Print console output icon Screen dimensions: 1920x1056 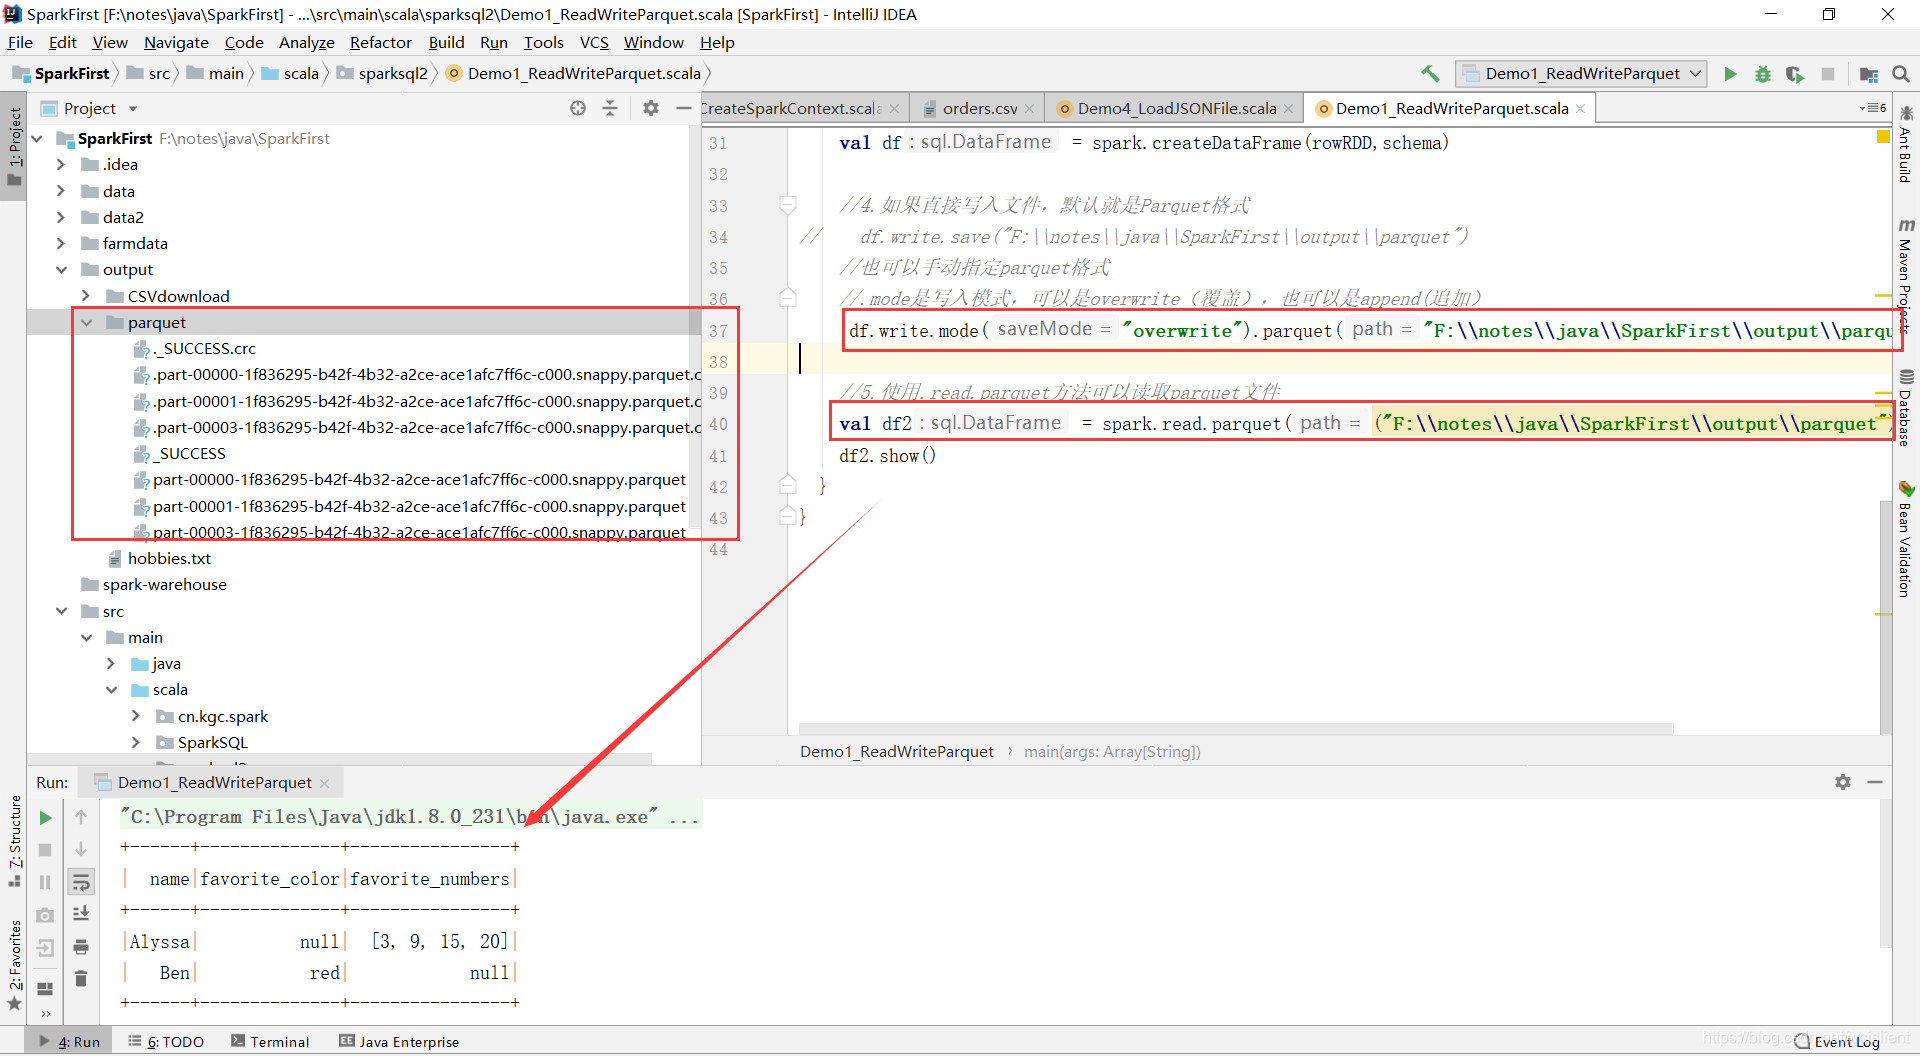(x=81, y=946)
